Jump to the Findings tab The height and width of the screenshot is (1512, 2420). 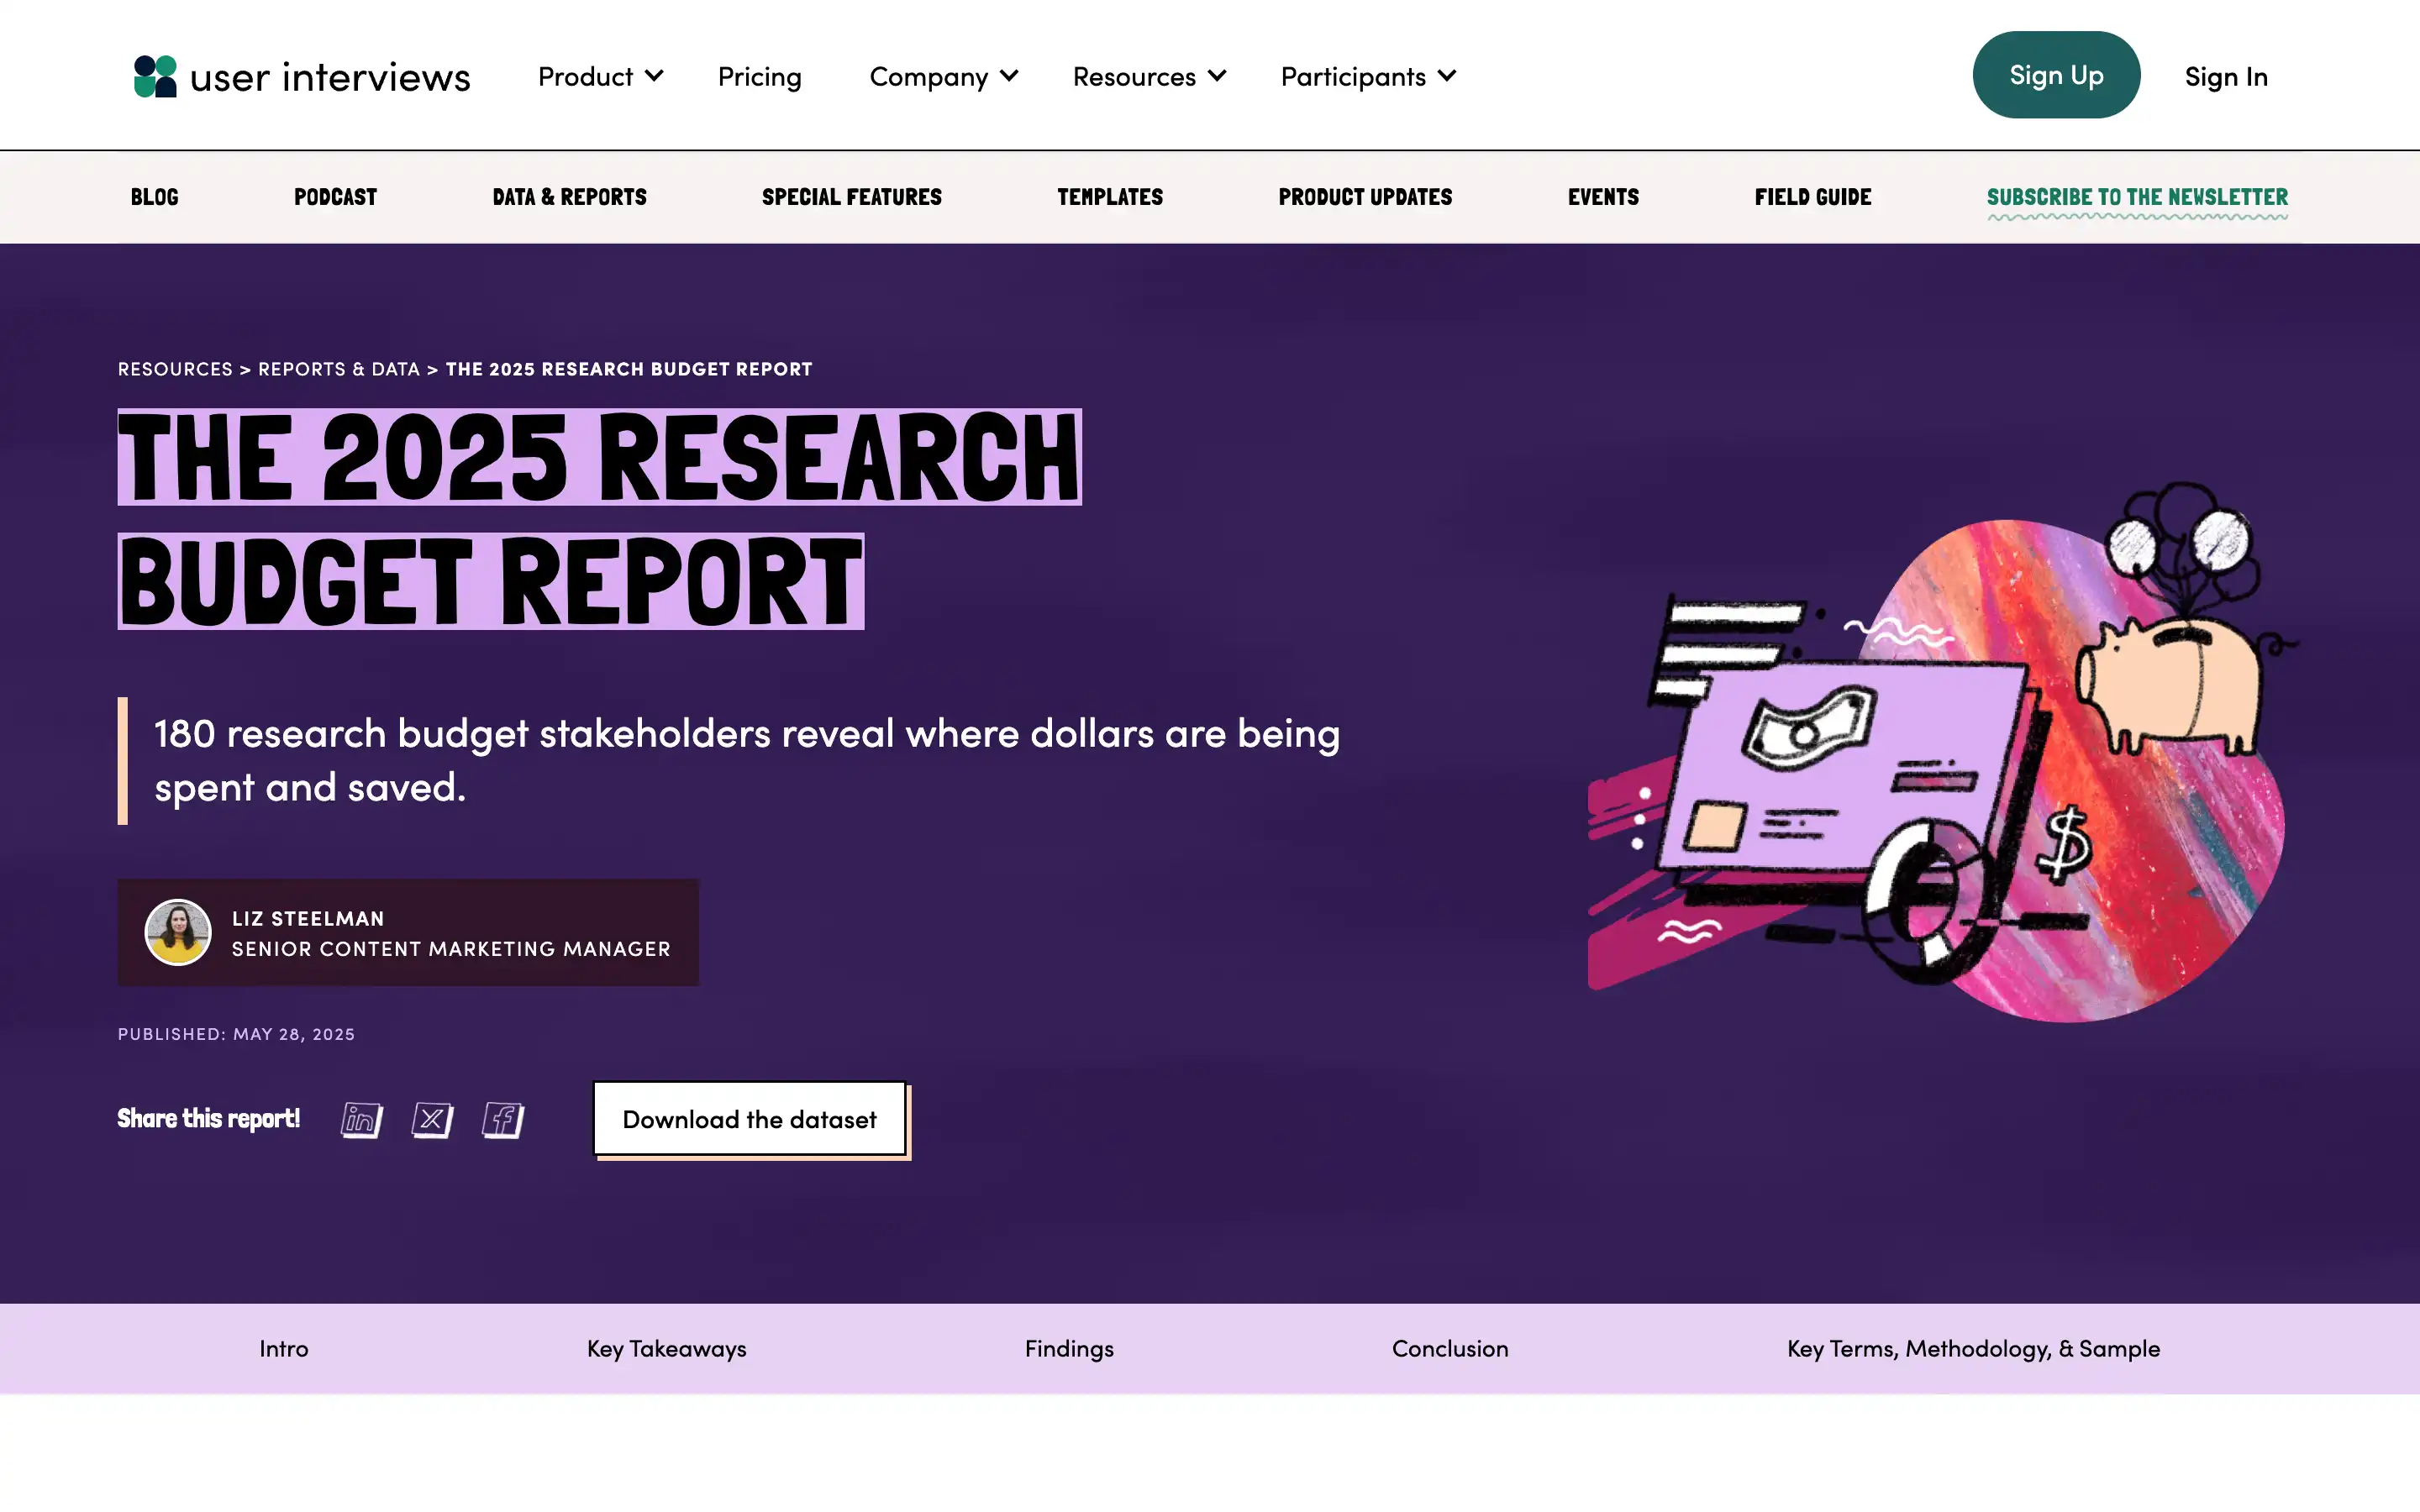(x=1069, y=1348)
